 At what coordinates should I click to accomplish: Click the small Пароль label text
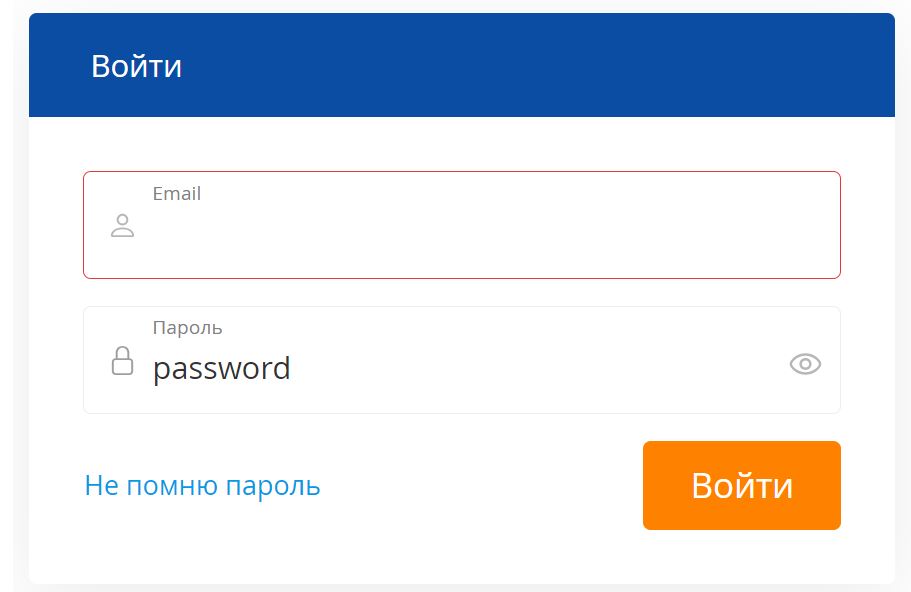tap(187, 328)
